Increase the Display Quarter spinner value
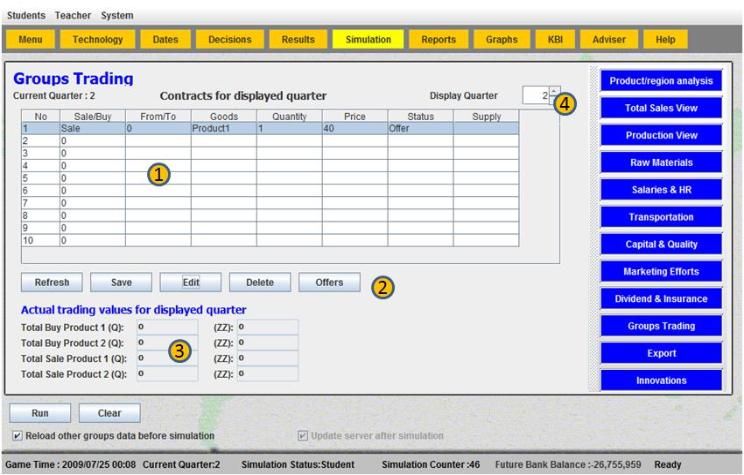Viewport: 744px width, 475px height. [x=555, y=90]
